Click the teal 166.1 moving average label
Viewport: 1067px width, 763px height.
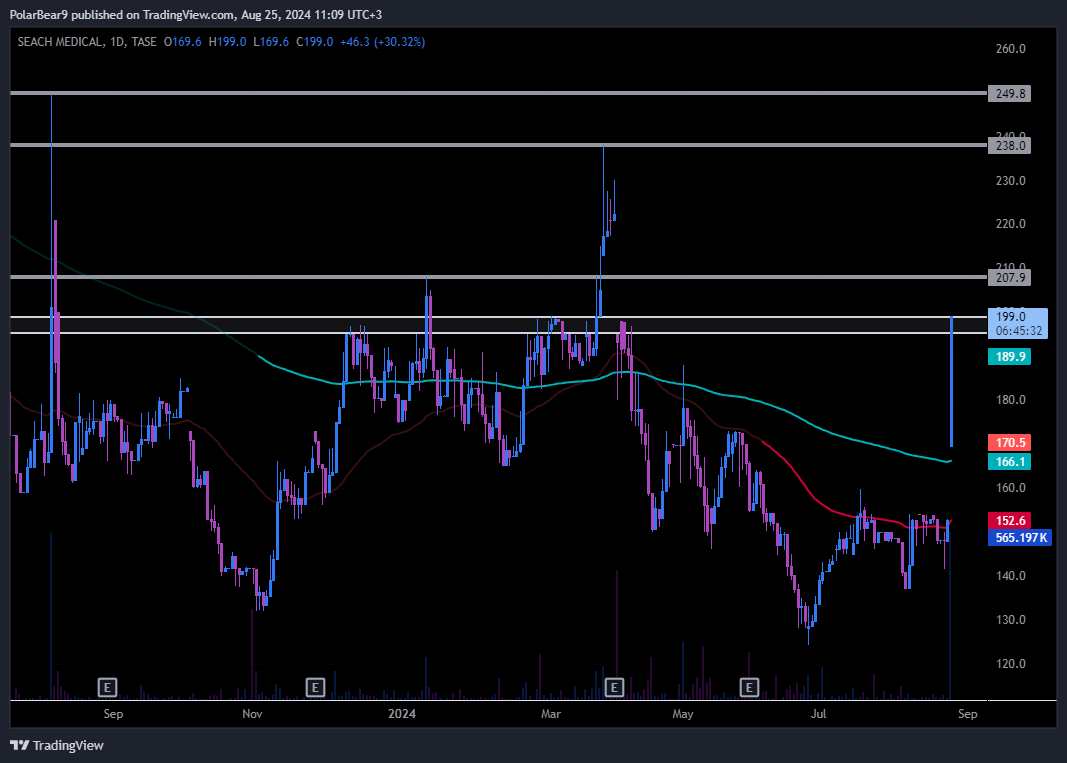(1010, 462)
